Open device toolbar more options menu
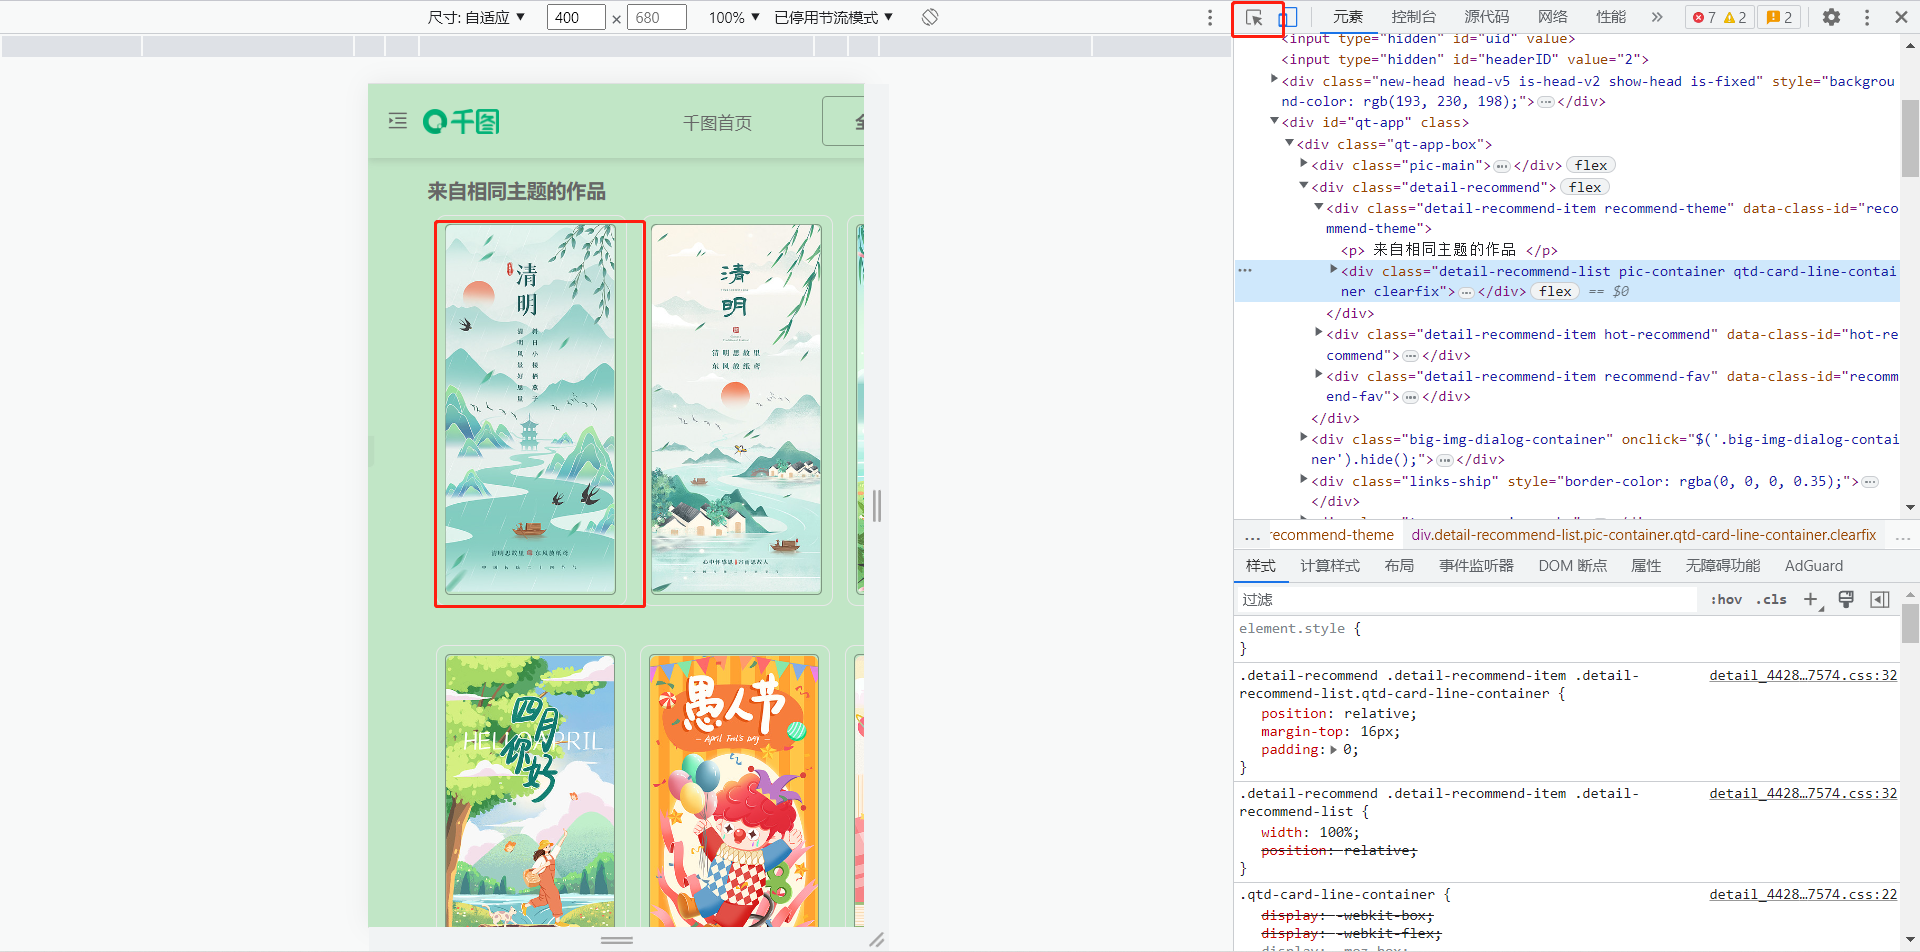 1210,17
